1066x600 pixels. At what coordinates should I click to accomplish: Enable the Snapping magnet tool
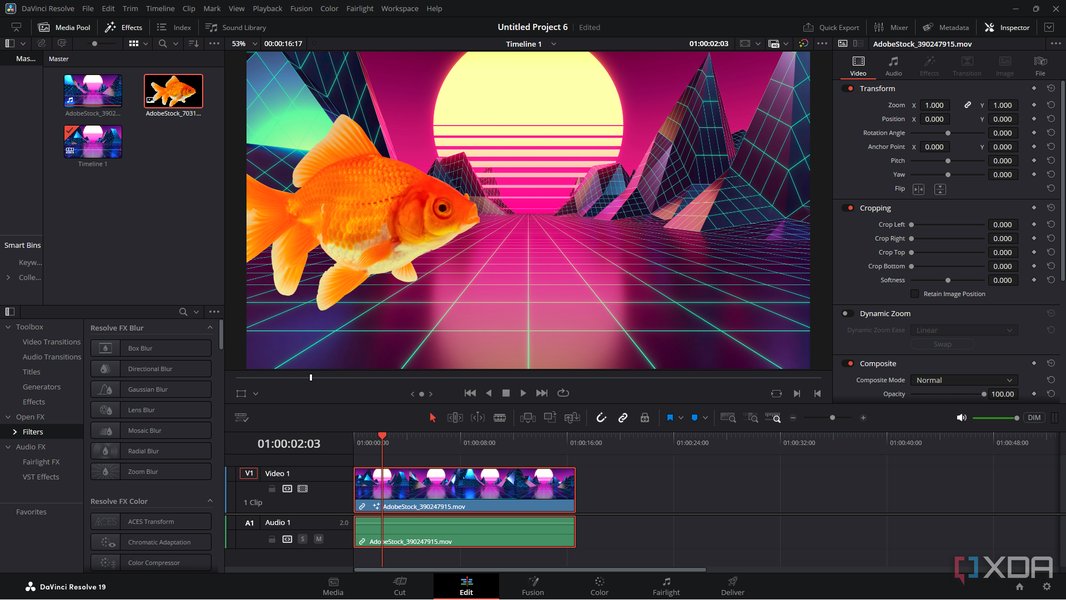601,417
